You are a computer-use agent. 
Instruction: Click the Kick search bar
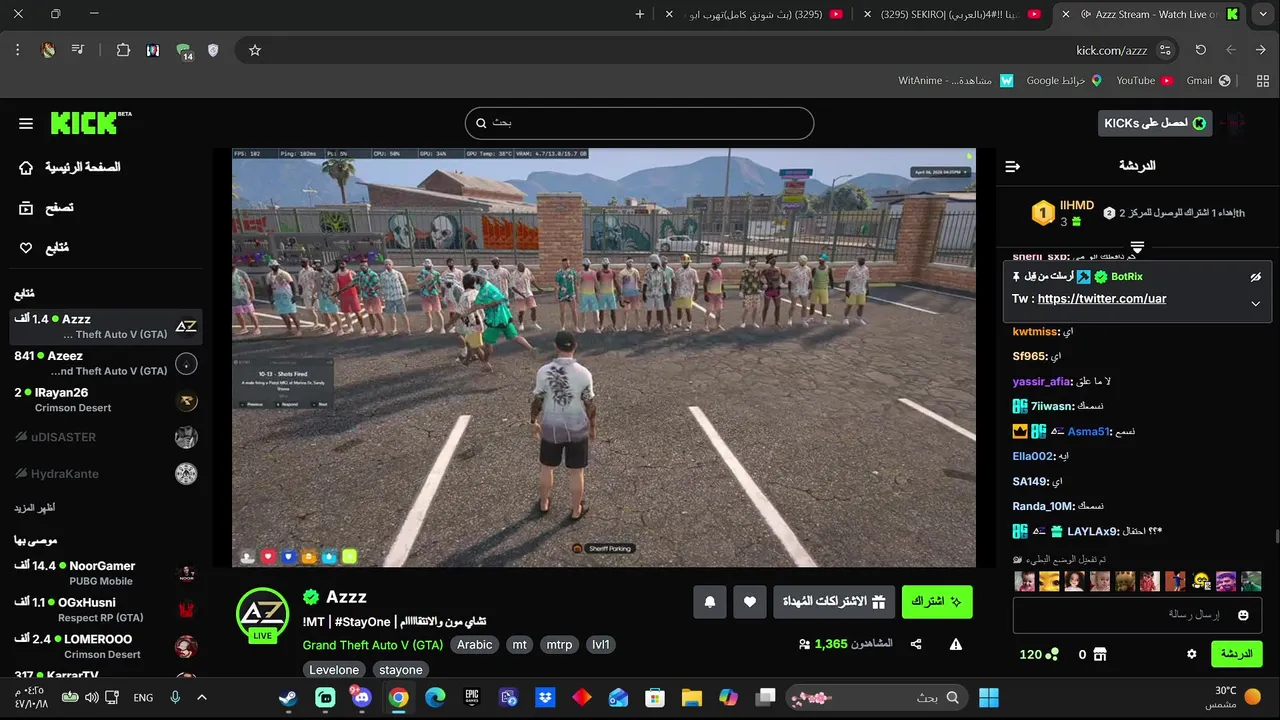click(639, 123)
